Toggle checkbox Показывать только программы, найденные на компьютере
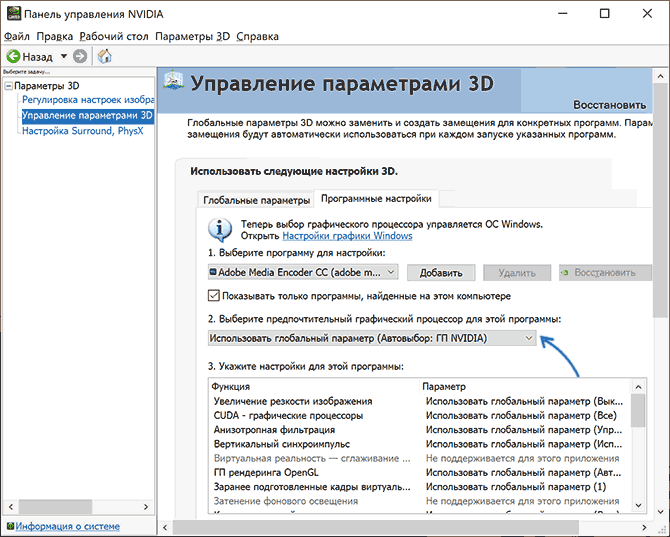The image size is (670, 537). (x=214, y=296)
